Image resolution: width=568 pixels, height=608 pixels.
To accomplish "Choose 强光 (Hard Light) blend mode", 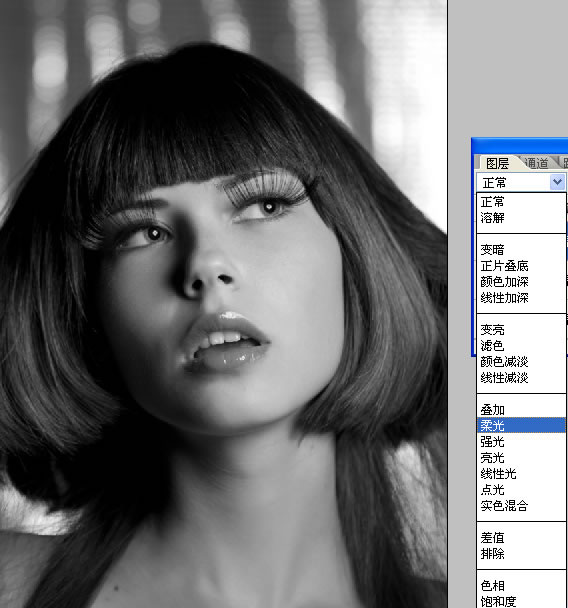I will 521,442.
